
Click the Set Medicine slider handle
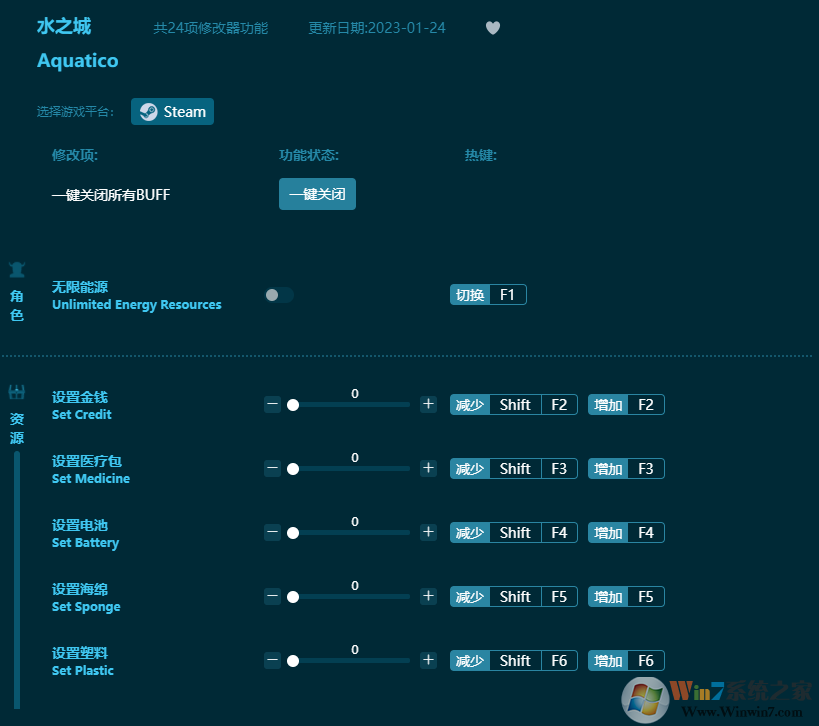click(x=293, y=469)
